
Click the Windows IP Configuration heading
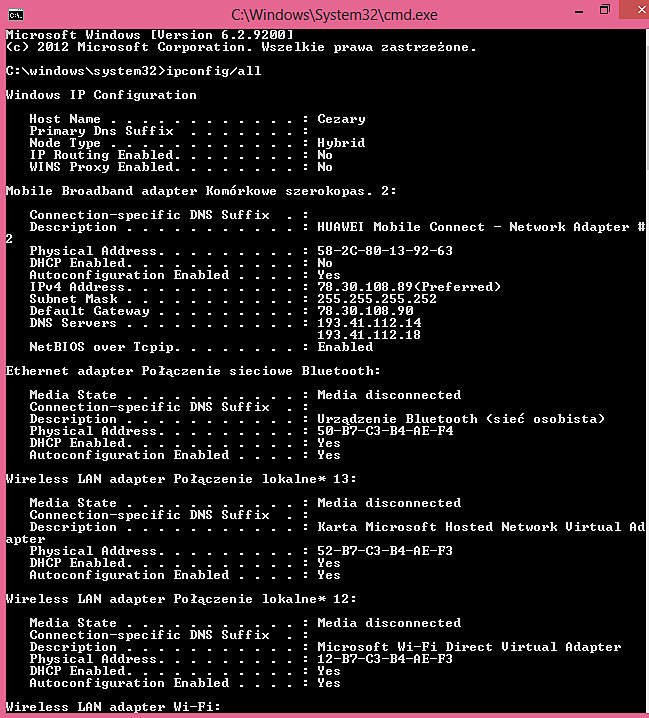tap(101, 95)
